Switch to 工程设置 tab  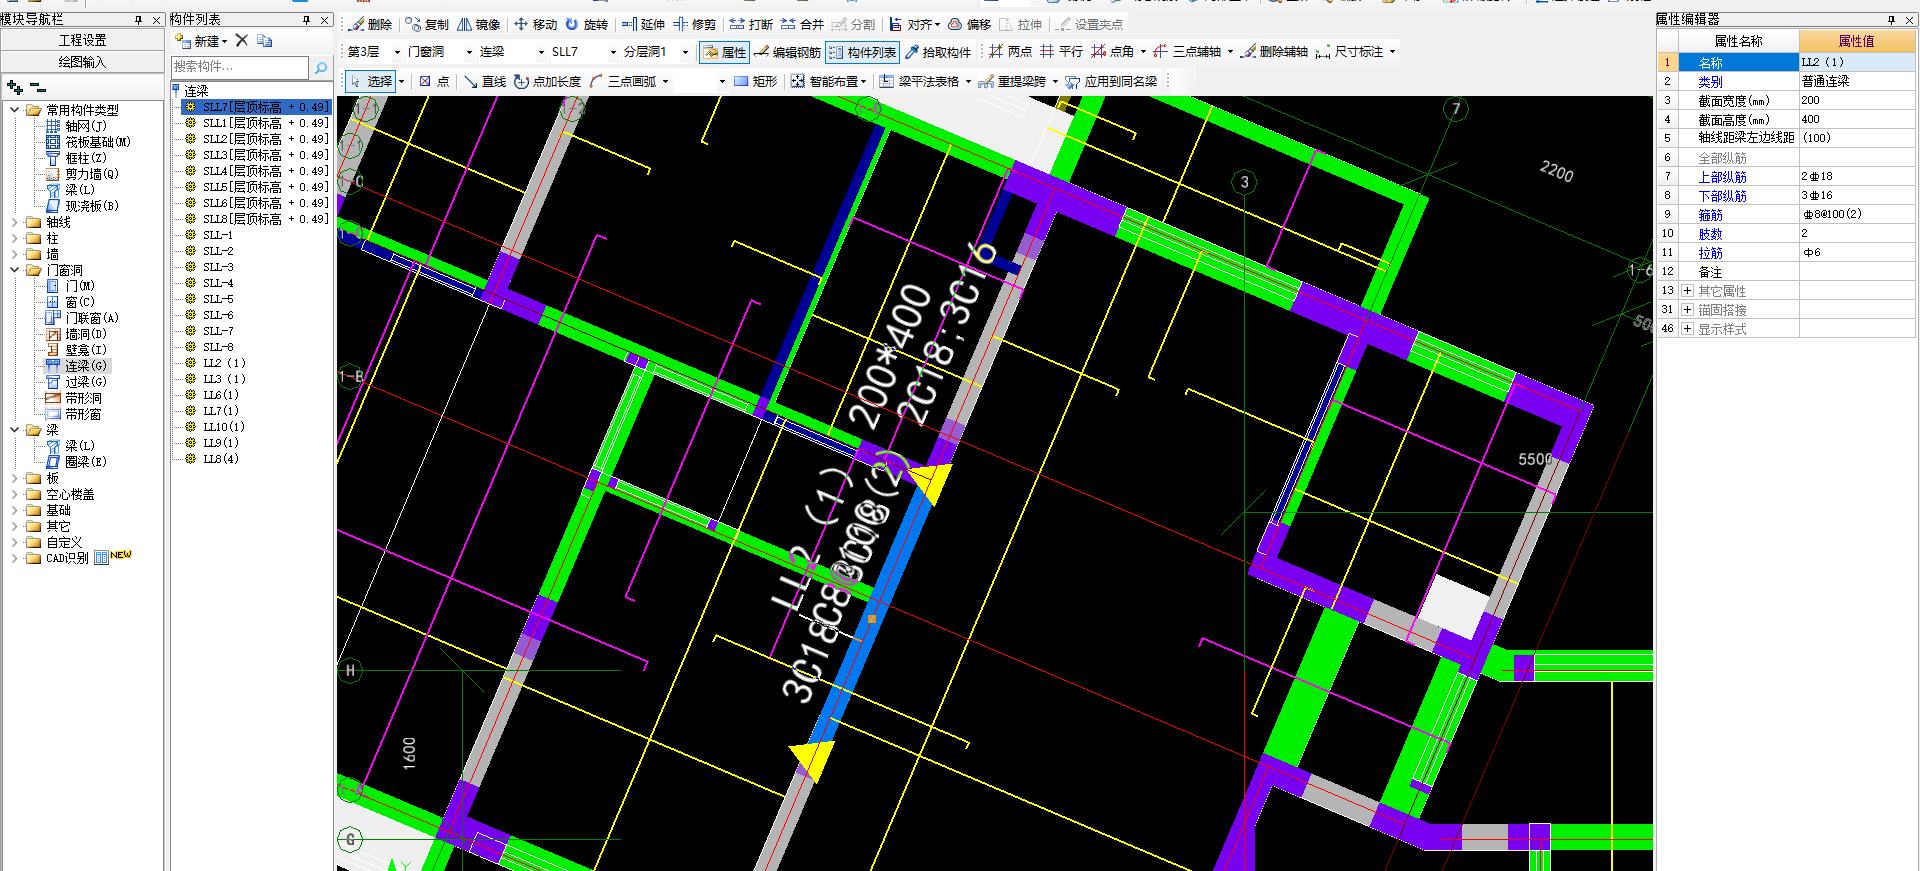point(82,40)
